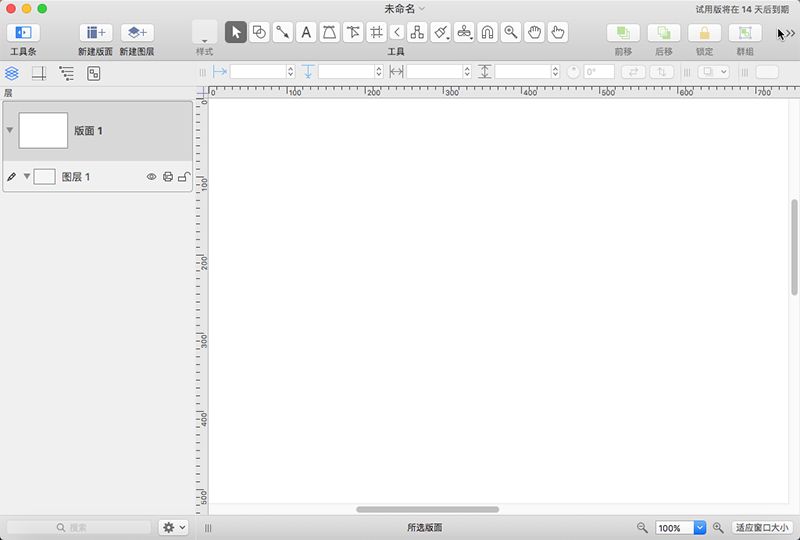800x540 pixels.
Task: Select the Style Brush tool
Action: (x=441, y=32)
